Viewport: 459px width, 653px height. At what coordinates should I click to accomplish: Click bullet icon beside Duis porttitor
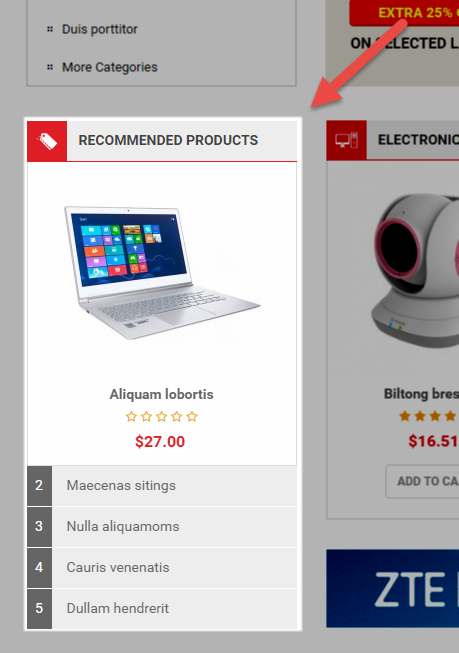[50, 29]
